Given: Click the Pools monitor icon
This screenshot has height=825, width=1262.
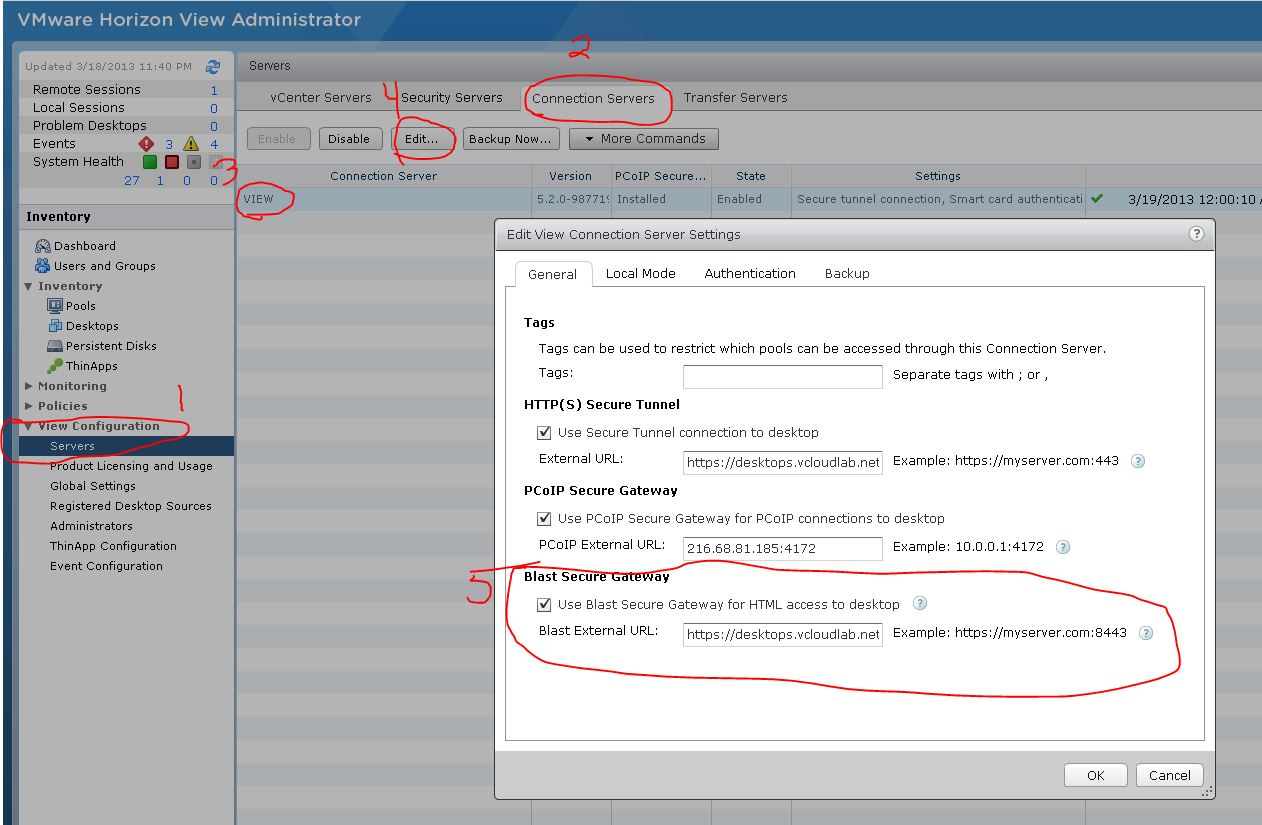Looking at the screenshot, I should point(56,306).
